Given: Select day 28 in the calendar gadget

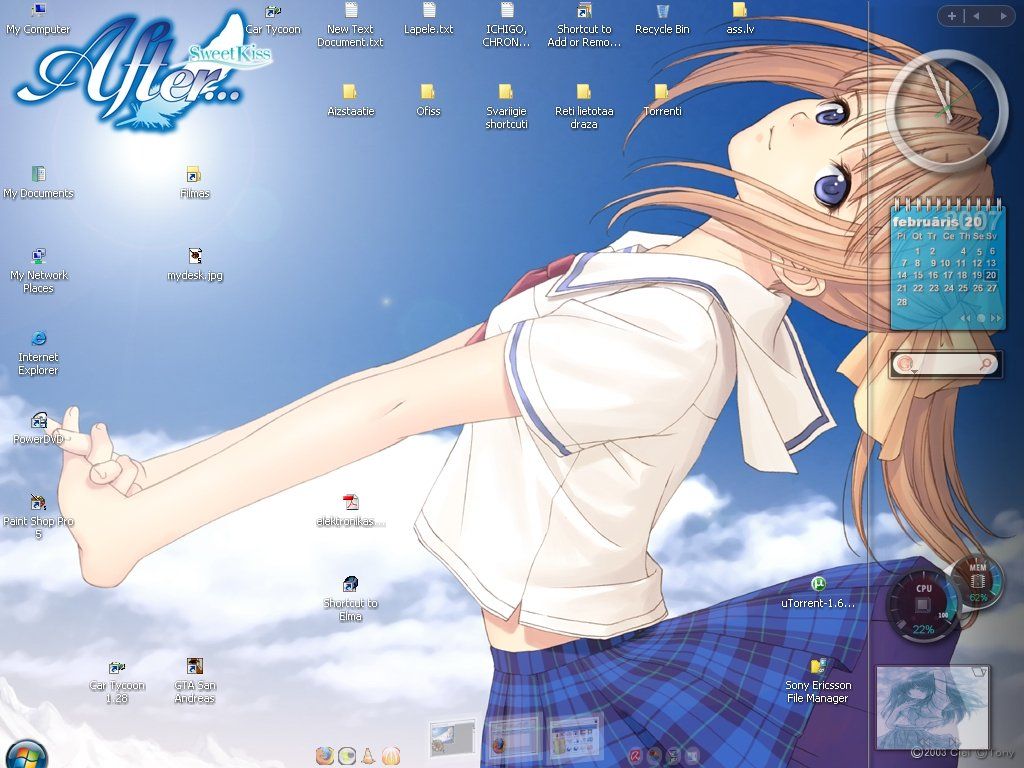Looking at the screenshot, I should tap(902, 302).
